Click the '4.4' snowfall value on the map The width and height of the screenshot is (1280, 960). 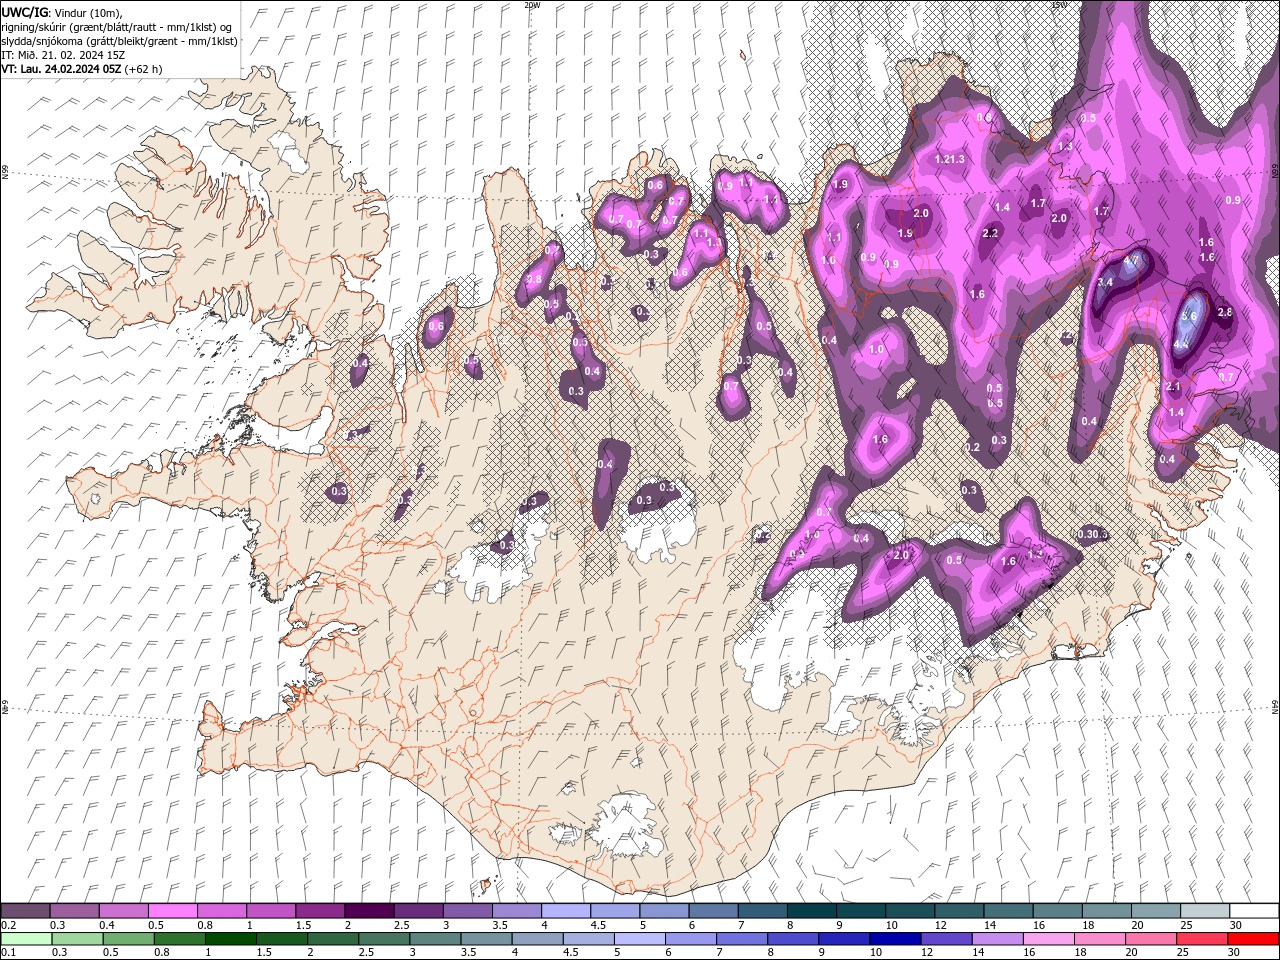[1181, 344]
